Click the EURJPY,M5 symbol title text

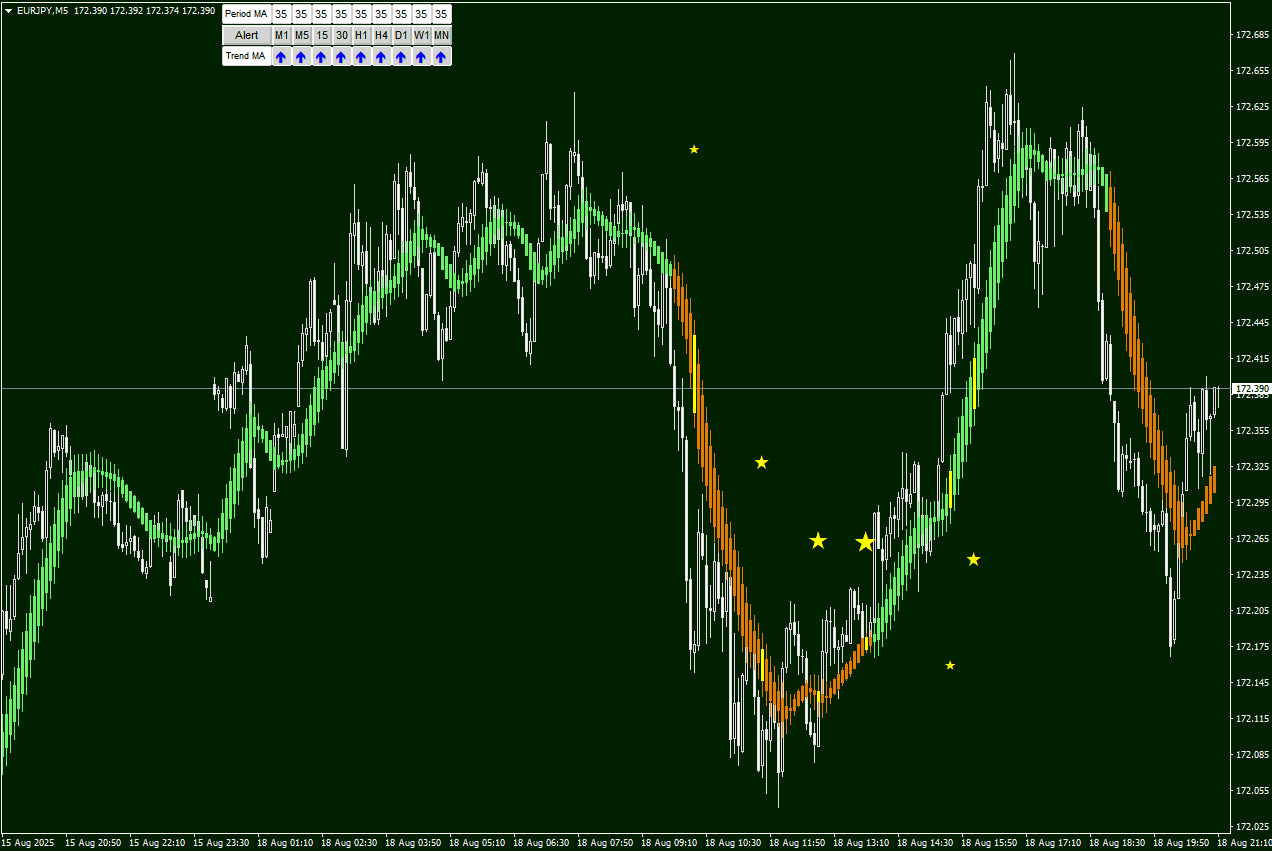click(44, 11)
